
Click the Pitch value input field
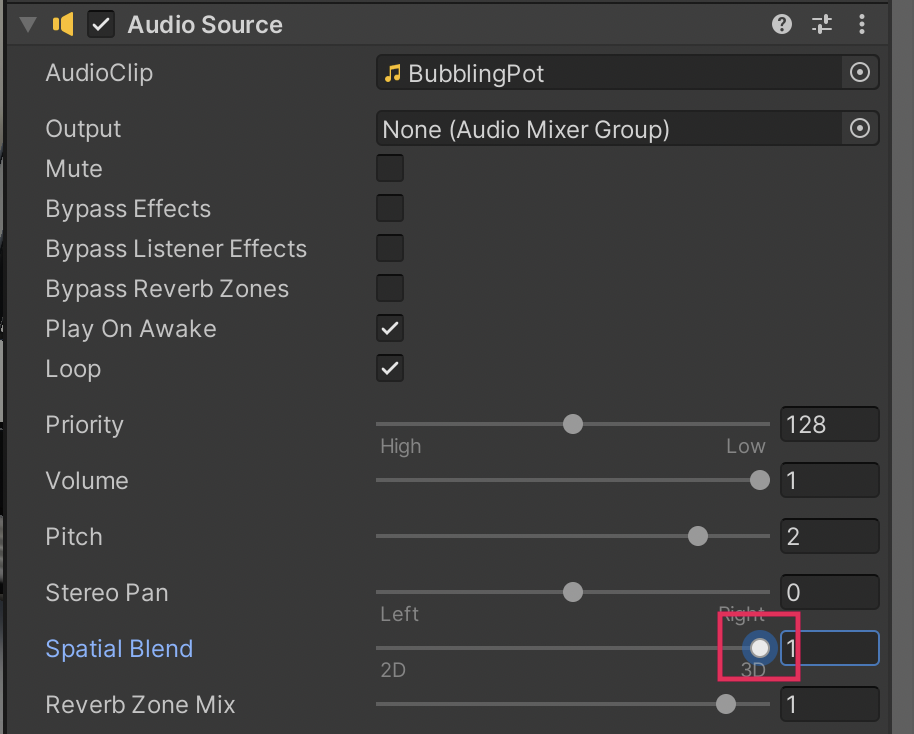click(x=829, y=536)
